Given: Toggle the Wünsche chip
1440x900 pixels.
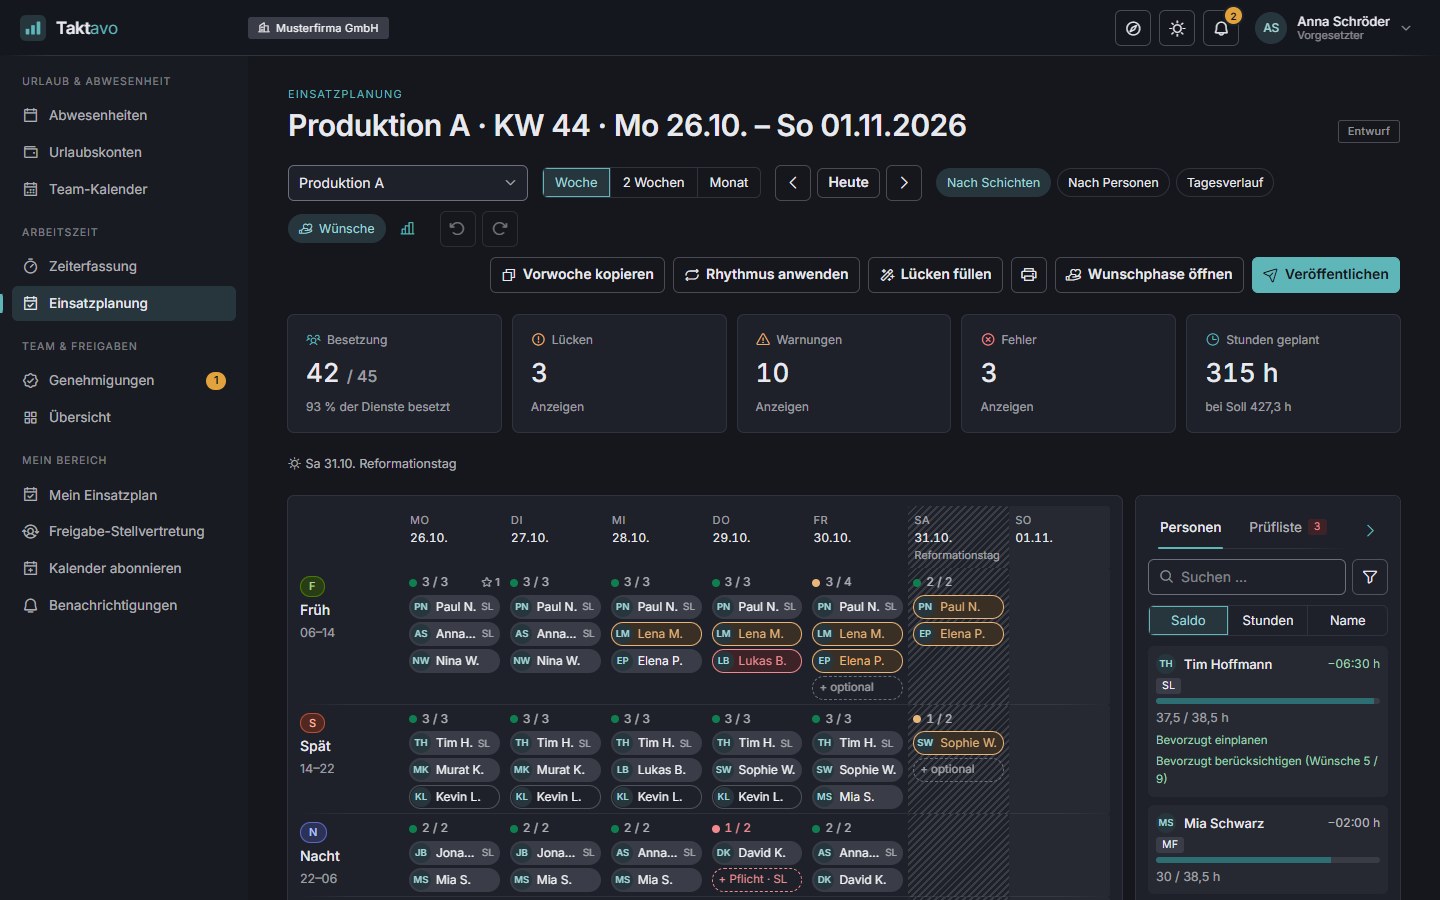Looking at the screenshot, I should click(337, 229).
